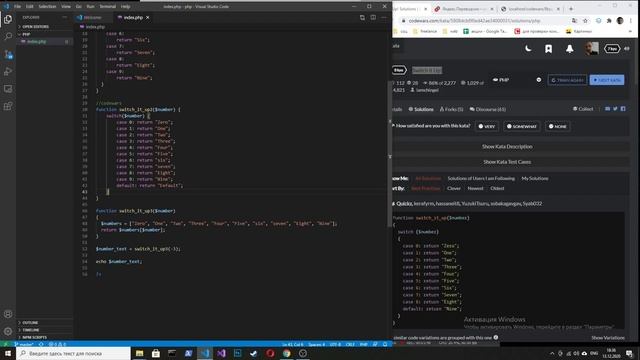640x360 pixels.
Task: Click Chrome address bar URL
Action: tap(474, 21)
